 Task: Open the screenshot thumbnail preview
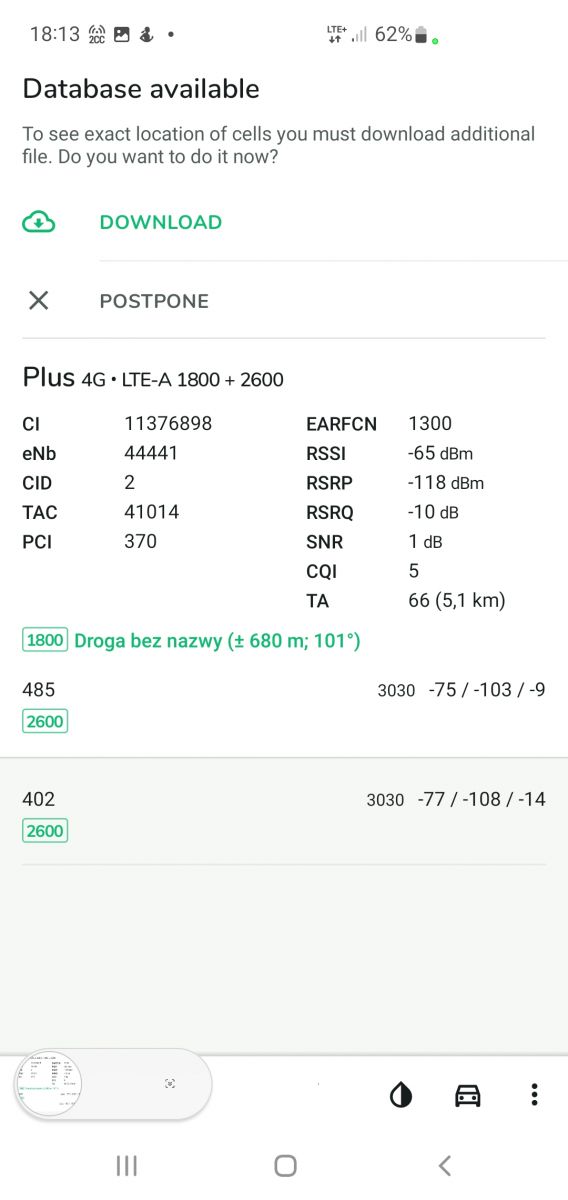click(x=48, y=1084)
